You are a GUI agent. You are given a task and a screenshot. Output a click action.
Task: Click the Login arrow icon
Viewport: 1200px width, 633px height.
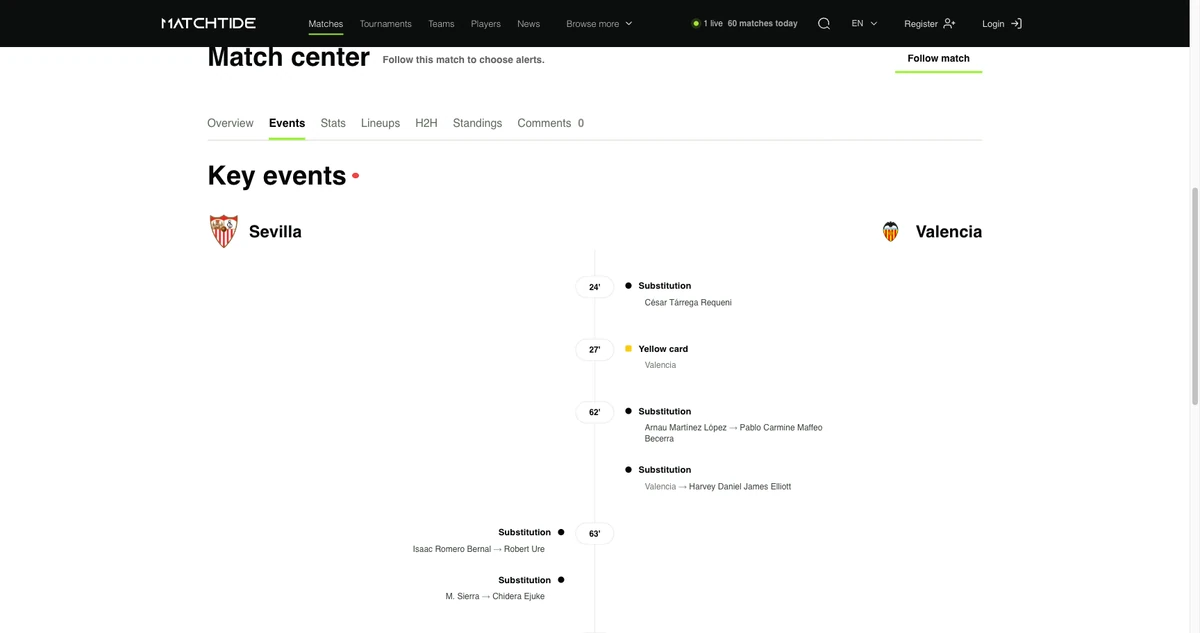coord(1016,23)
